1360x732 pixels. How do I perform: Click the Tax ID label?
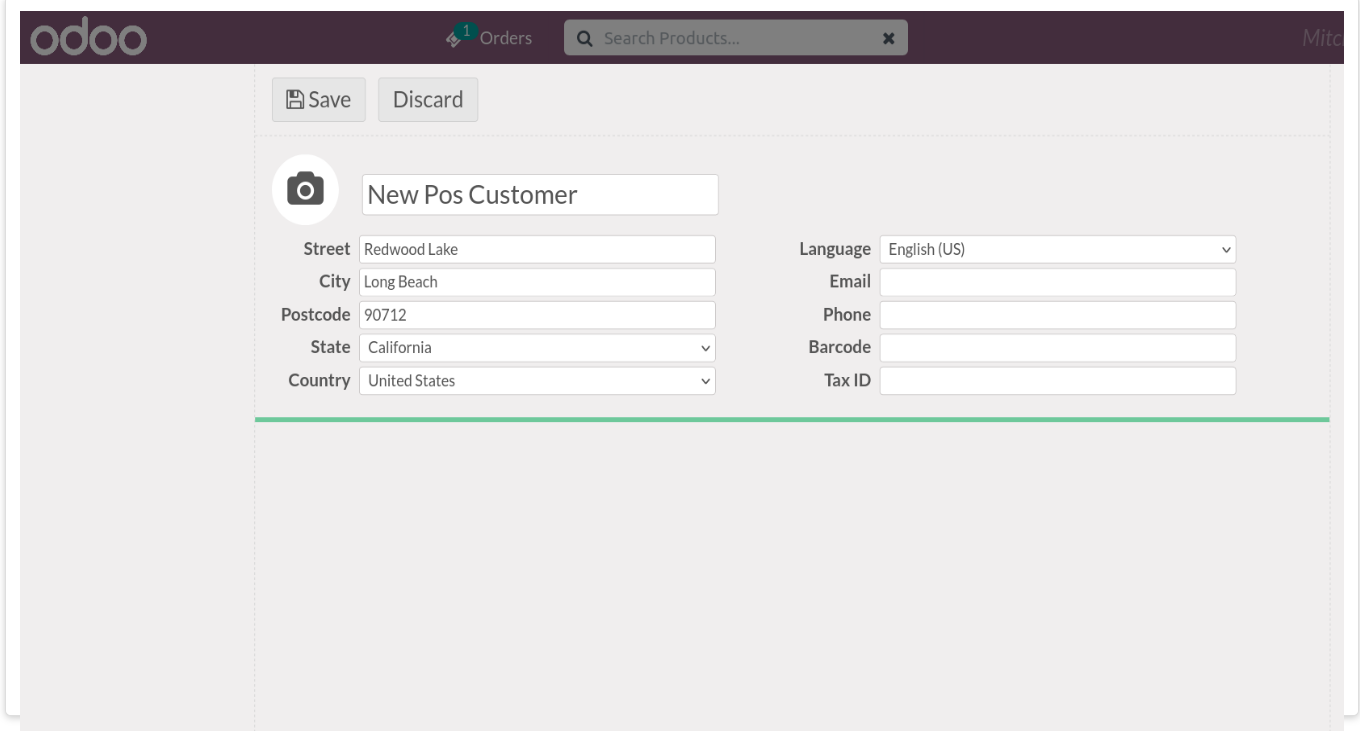coord(847,380)
